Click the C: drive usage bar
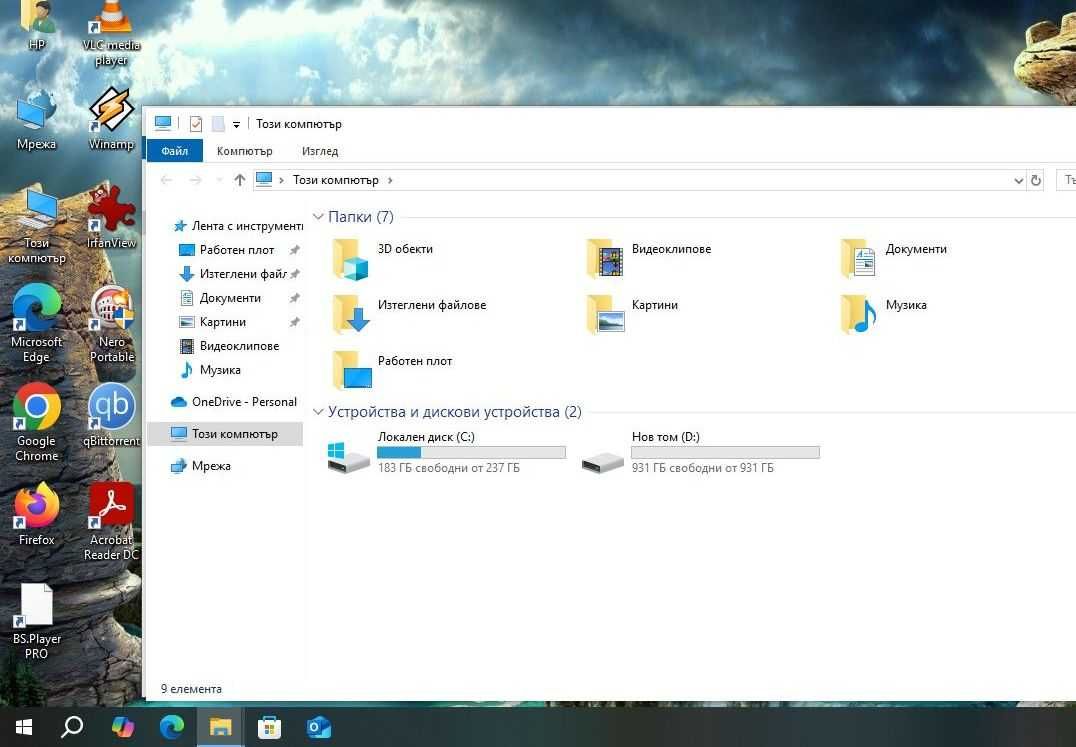 [x=471, y=452]
